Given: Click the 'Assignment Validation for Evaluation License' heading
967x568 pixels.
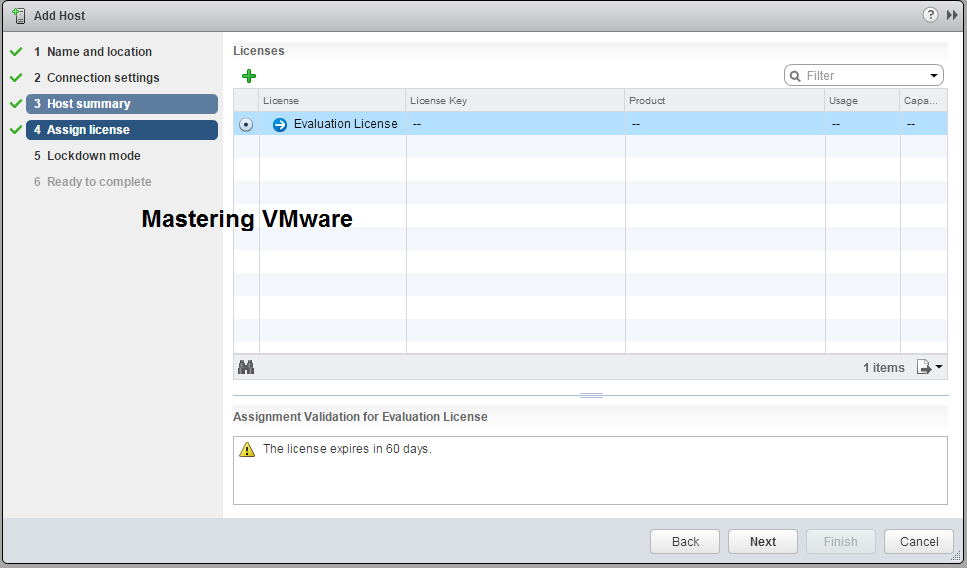Looking at the screenshot, I should [x=360, y=417].
